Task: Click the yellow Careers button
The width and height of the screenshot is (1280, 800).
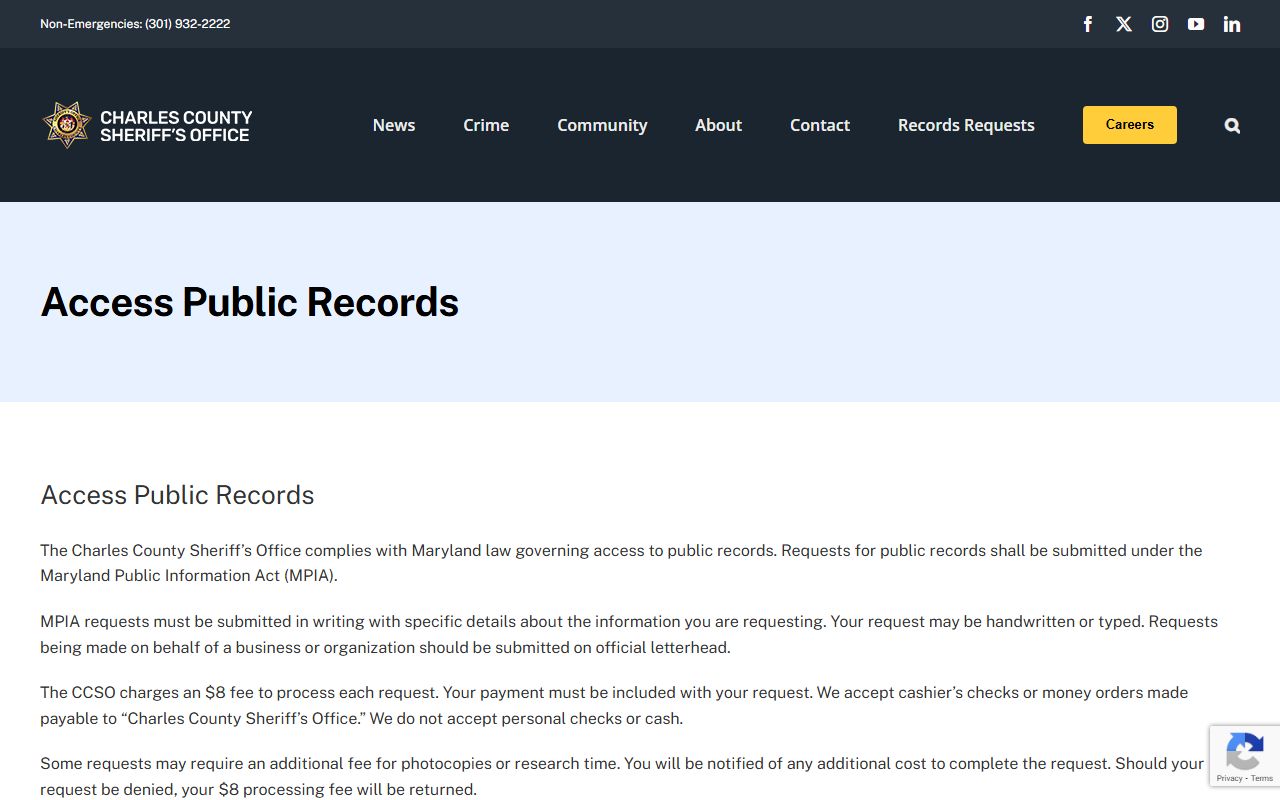Action: [x=1130, y=125]
